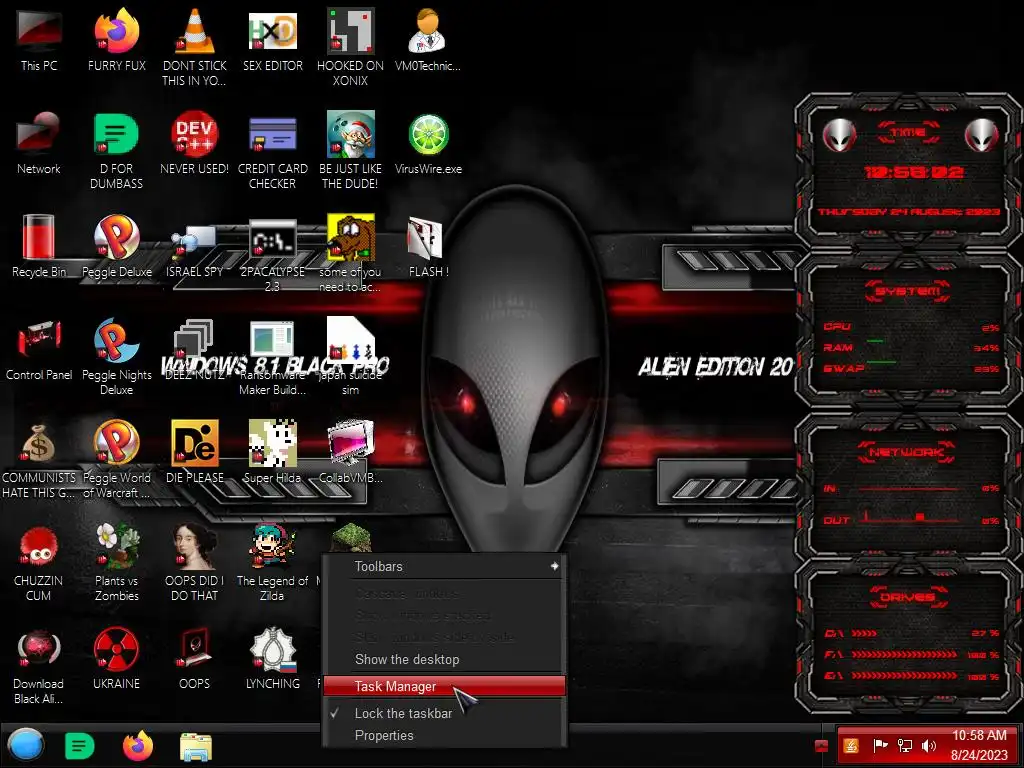Open This PC desktop icon
This screenshot has width=1024, height=768.
(x=39, y=31)
